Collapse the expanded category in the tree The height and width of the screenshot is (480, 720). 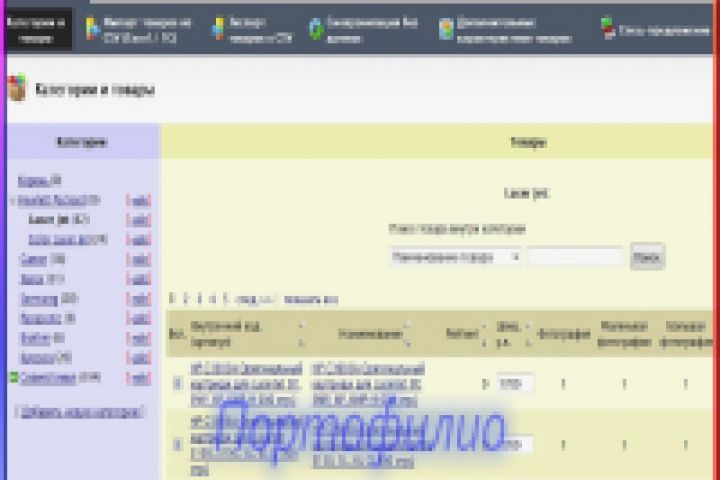(x=12, y=201)
